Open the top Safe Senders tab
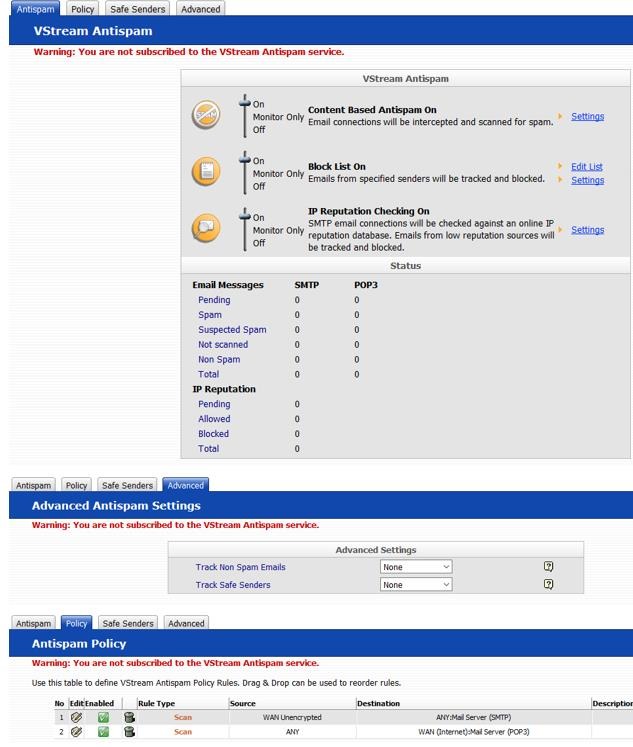Viewport: 633px width, 747px height. click(138, 9)
